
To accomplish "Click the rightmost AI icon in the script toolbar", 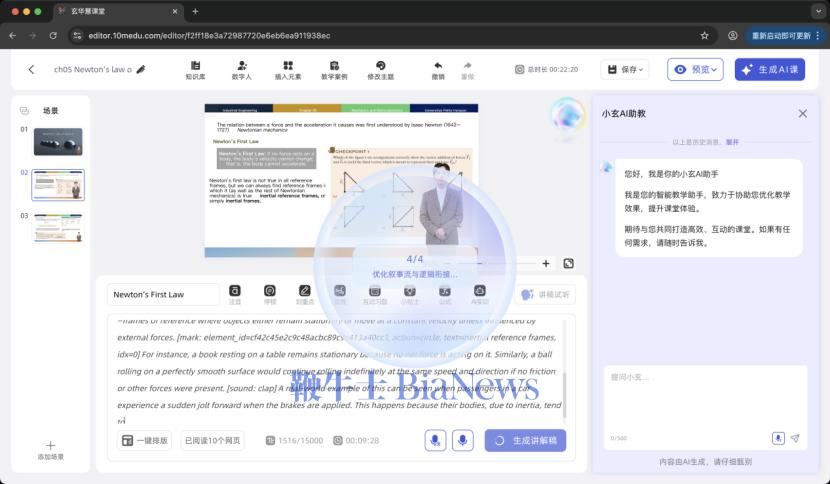I will pyautogui.click(x=480, y=291).
